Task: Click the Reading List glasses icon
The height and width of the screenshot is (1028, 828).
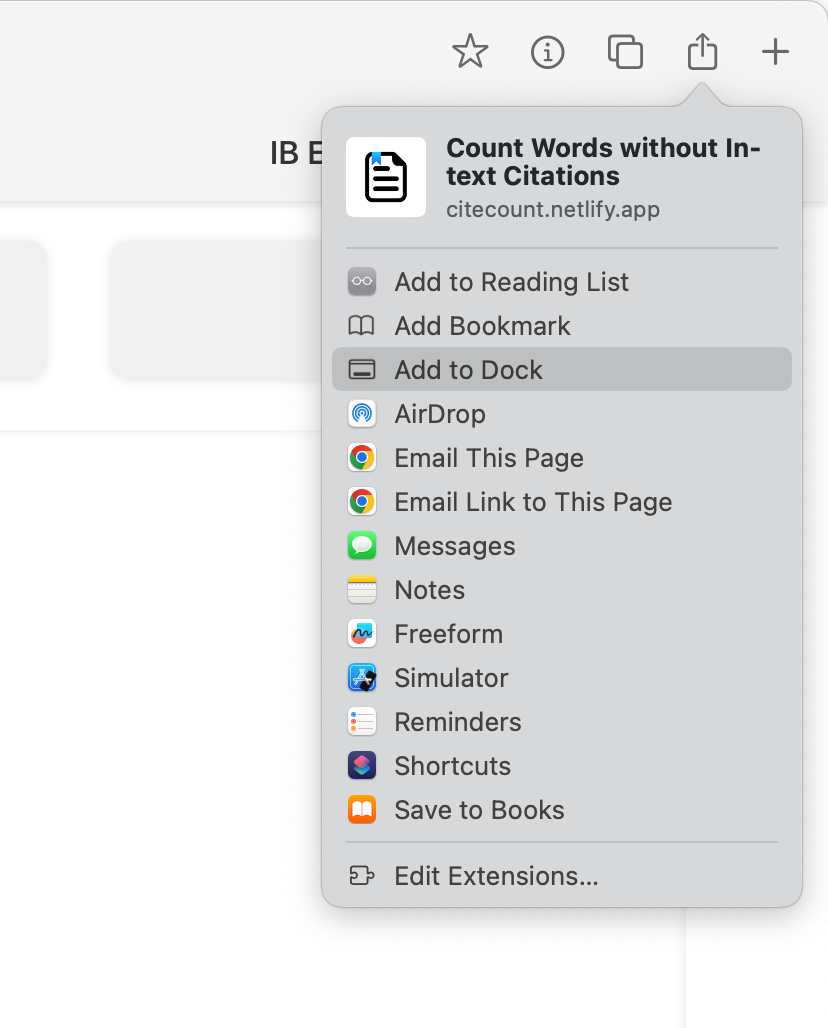Action: [x=362, y=282]
